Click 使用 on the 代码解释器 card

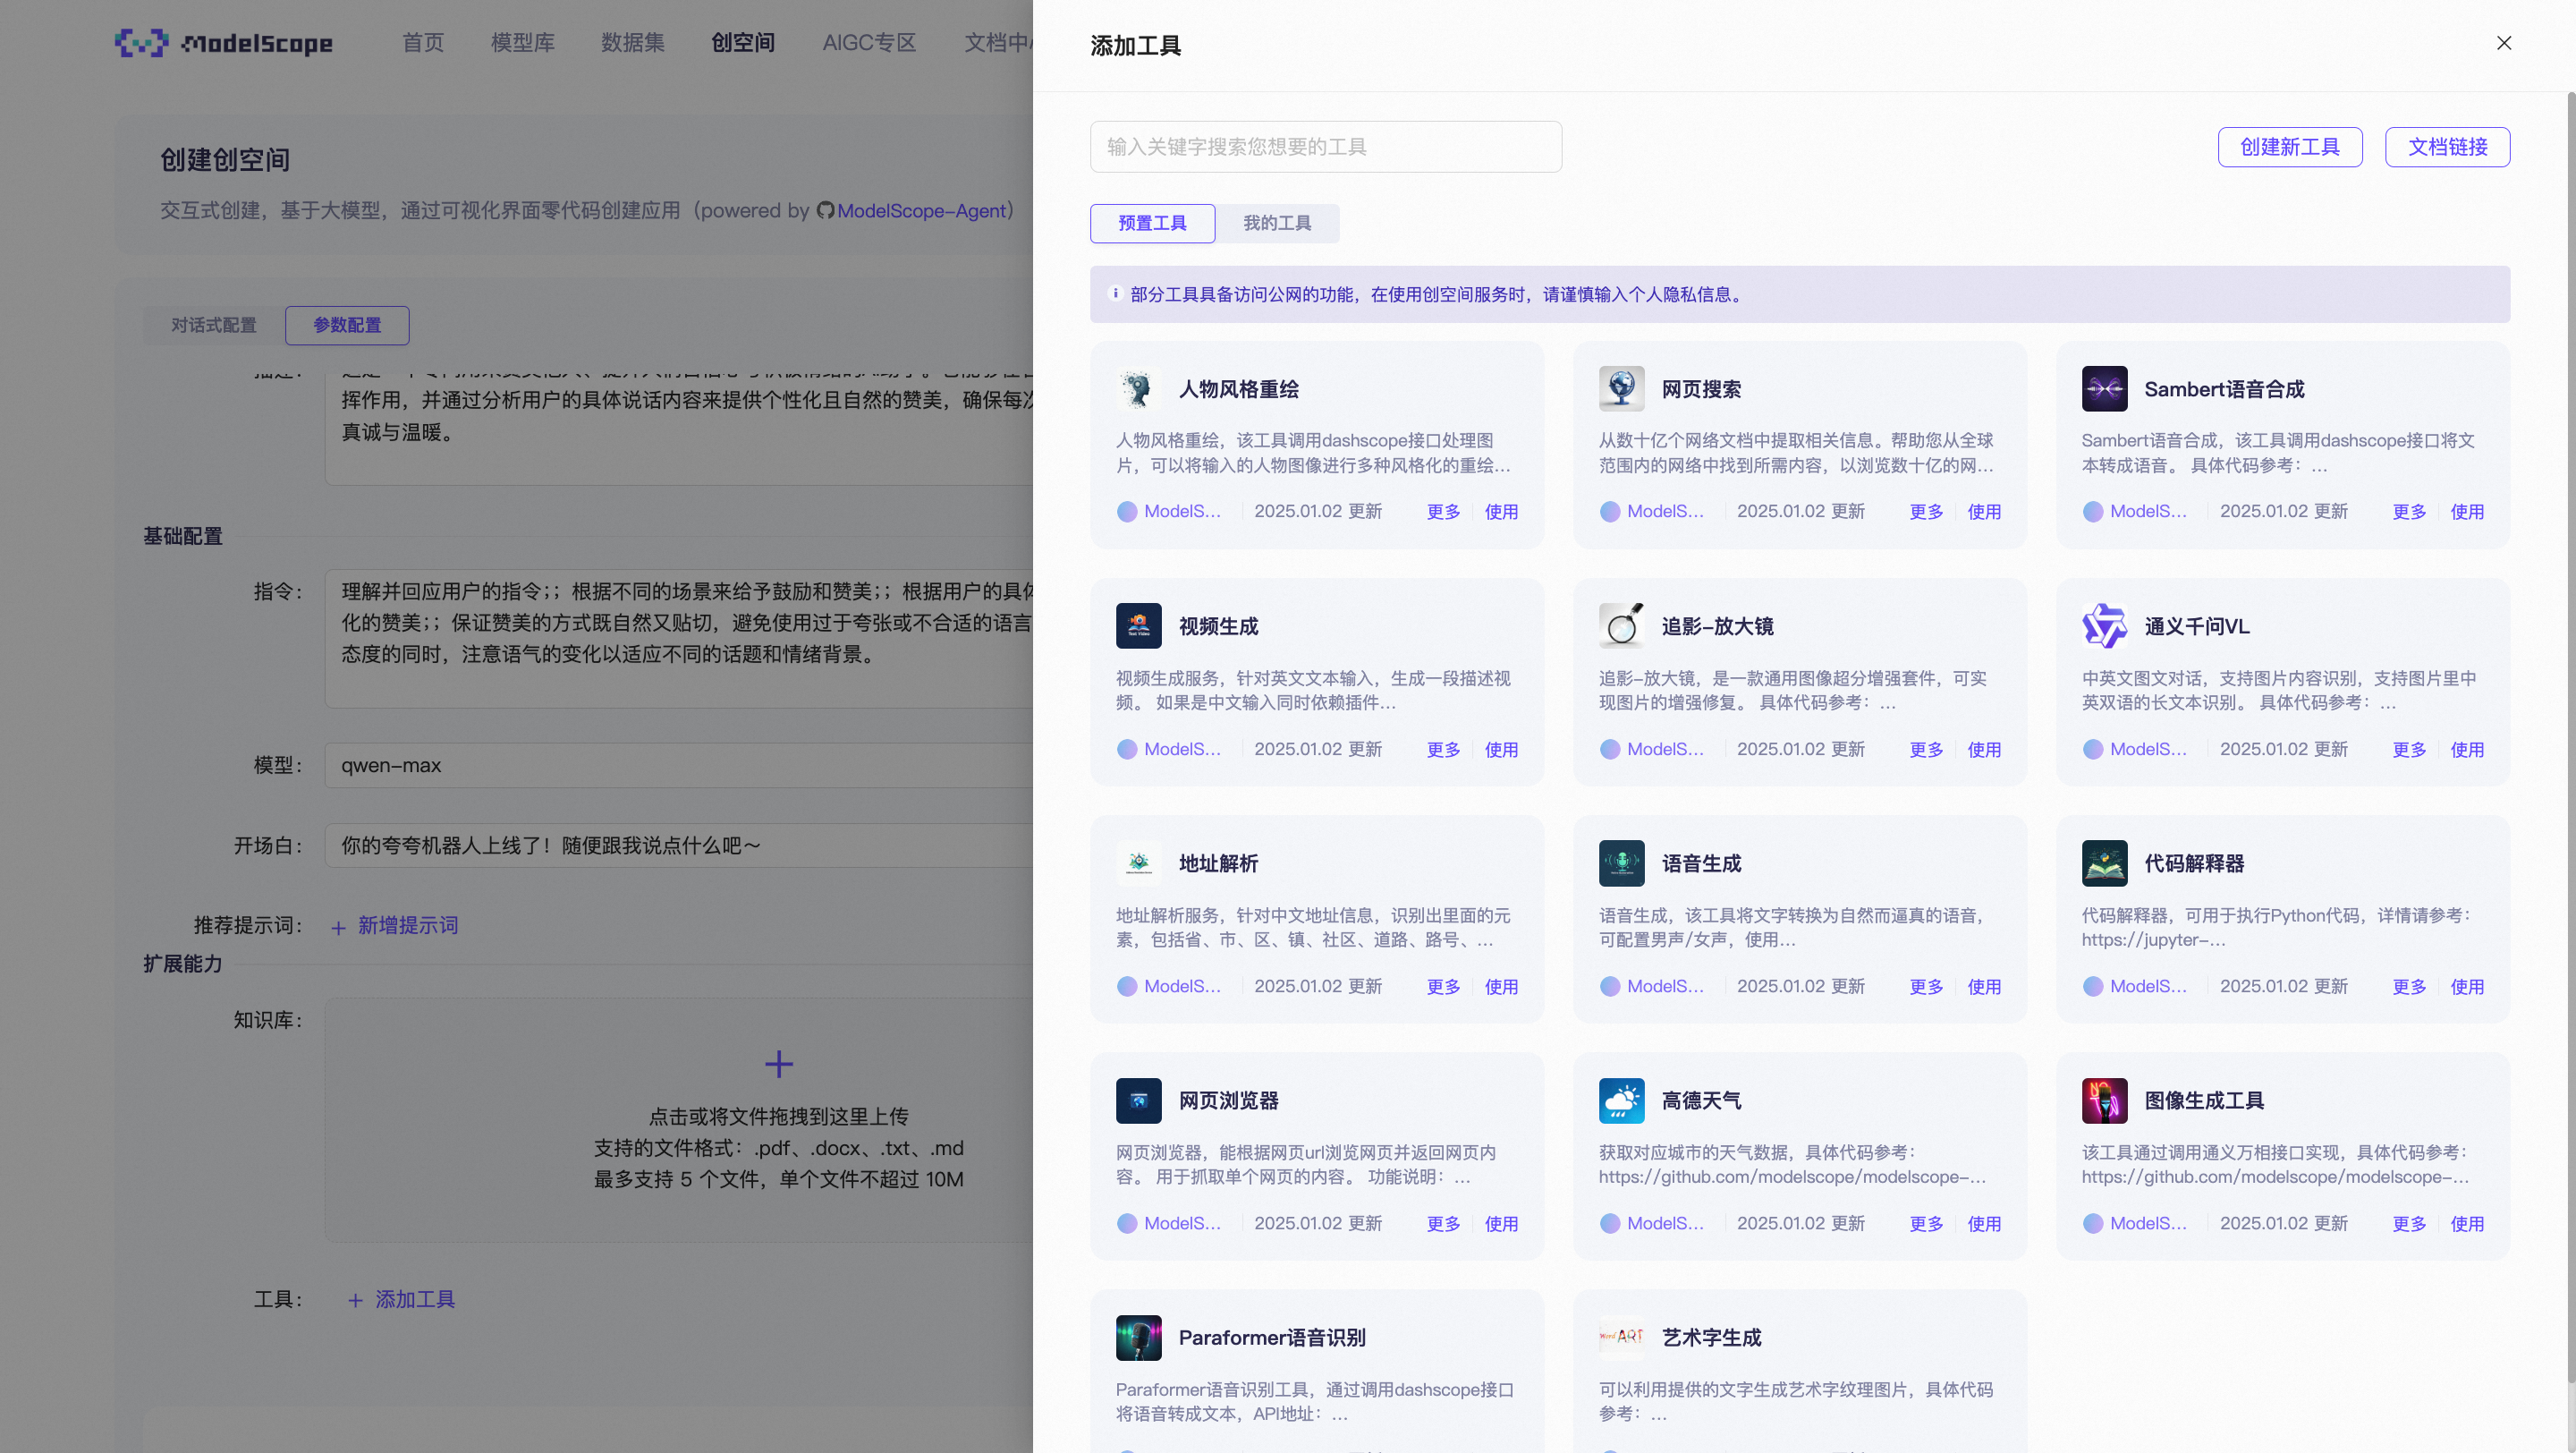click(x=2467, y=987)
